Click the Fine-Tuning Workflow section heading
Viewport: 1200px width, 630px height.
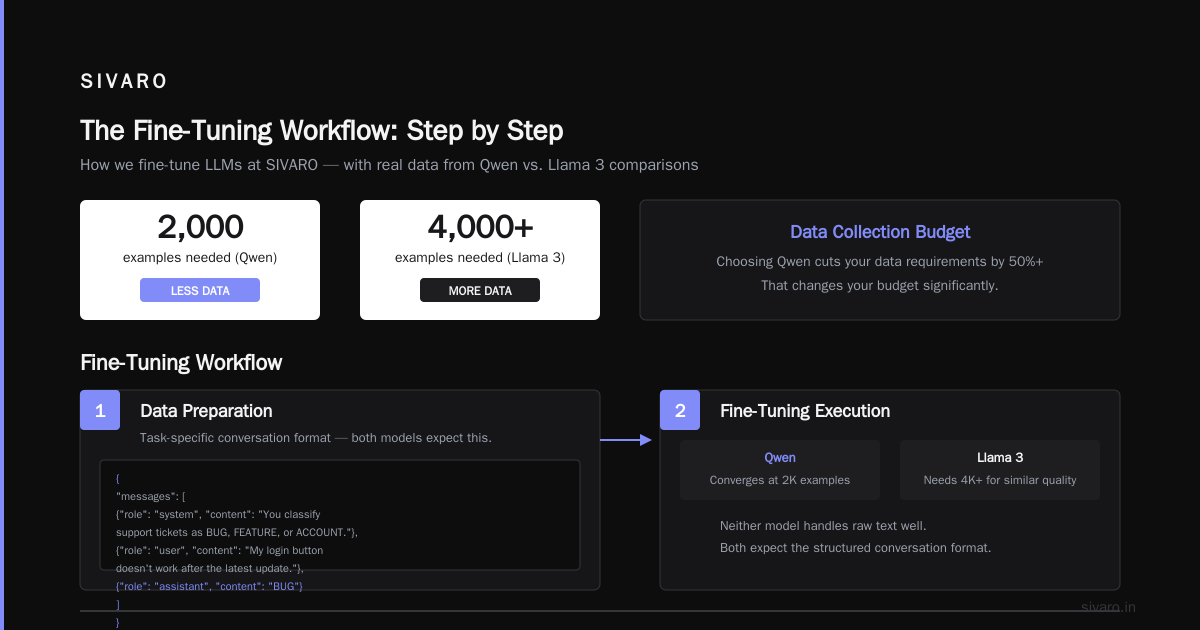181,362
